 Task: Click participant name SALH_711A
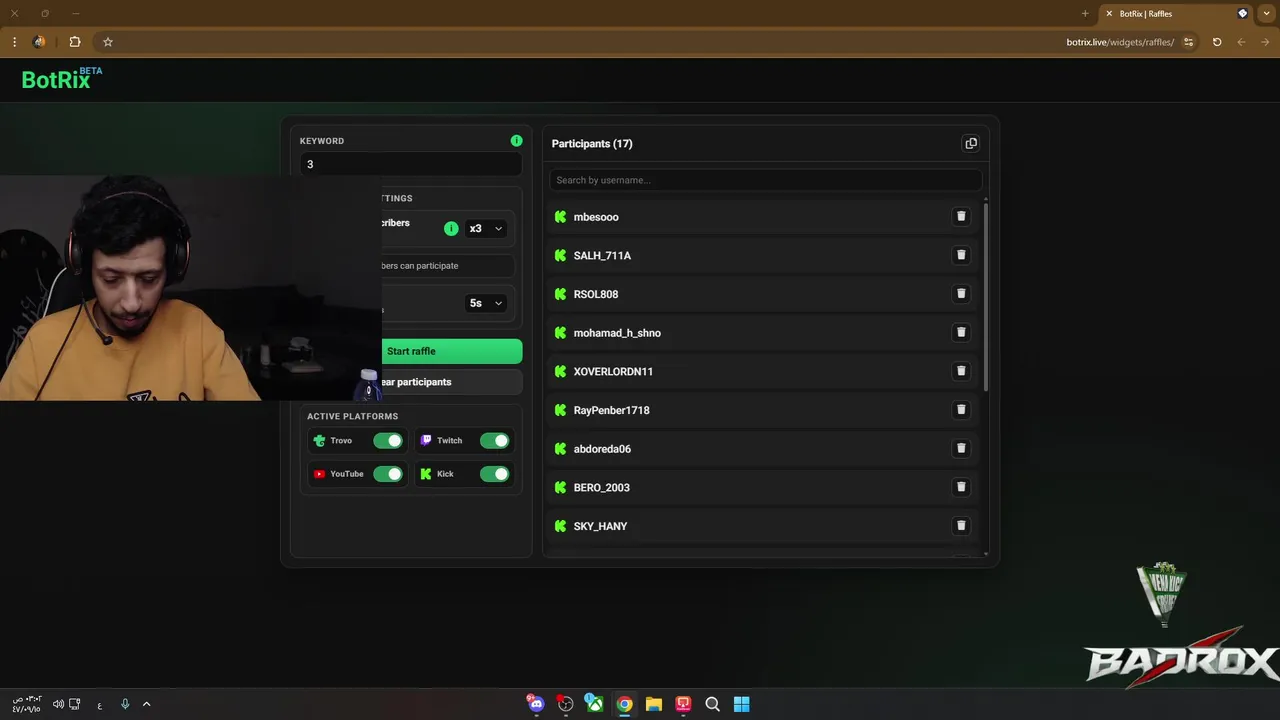tap(602, 256)
